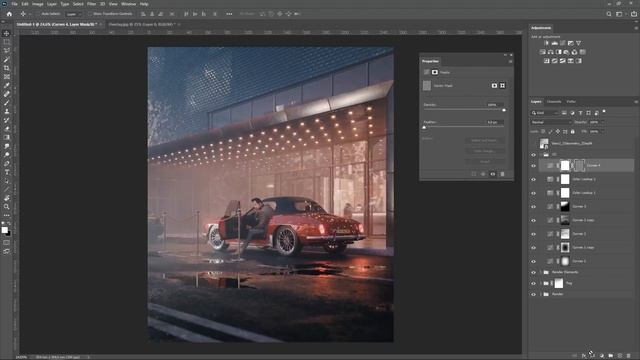Click the Home icon in options bar
640x360 pixels.
coord(9,14)
